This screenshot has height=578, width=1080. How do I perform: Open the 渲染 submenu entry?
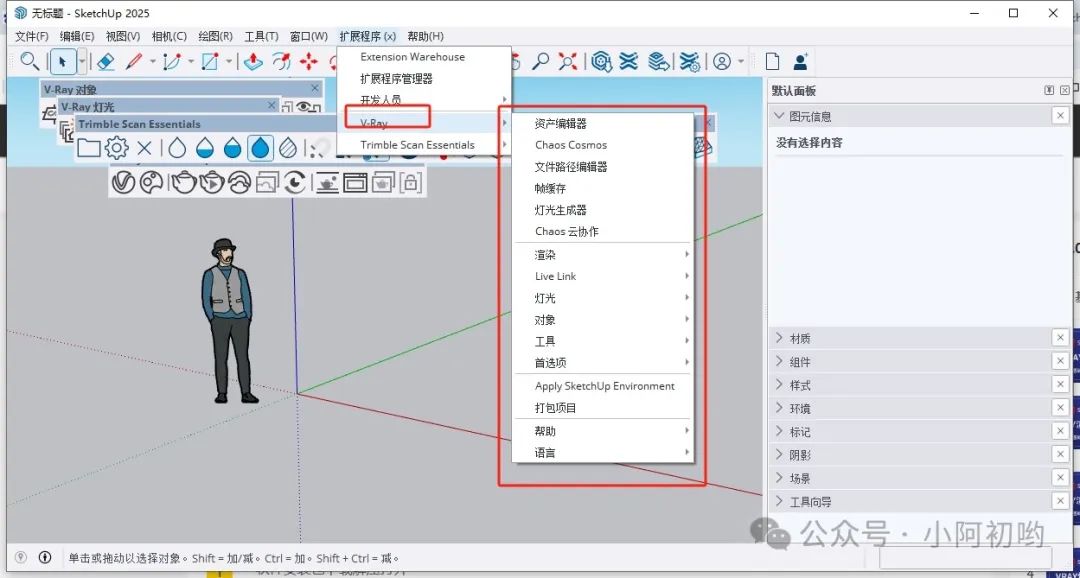coord(603,254)
